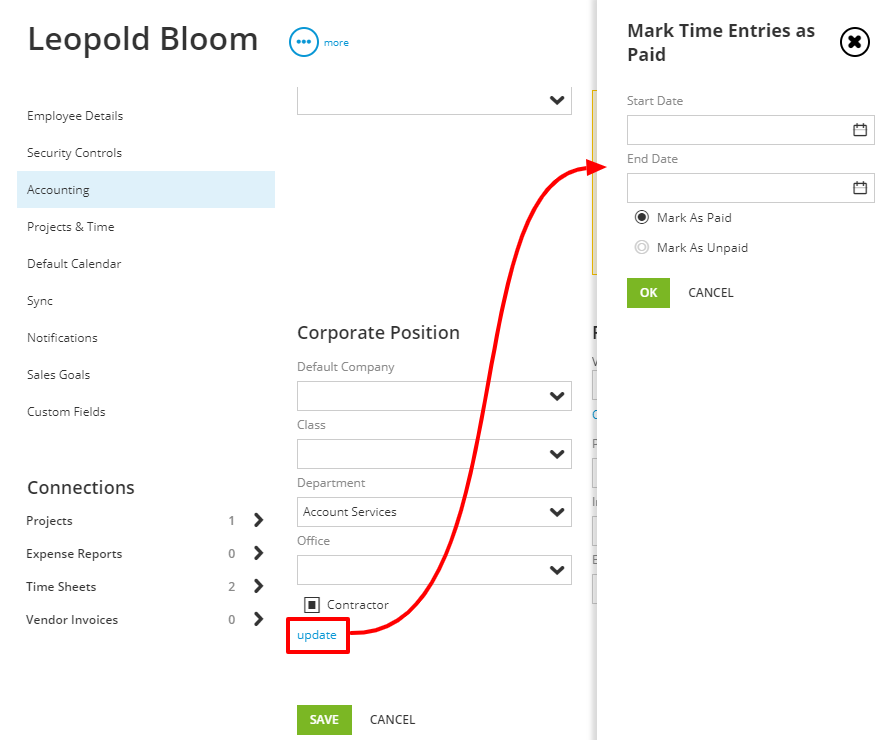Select the Mark As Paid option
Screen dimensions: 880x740
tap(641, 217)
